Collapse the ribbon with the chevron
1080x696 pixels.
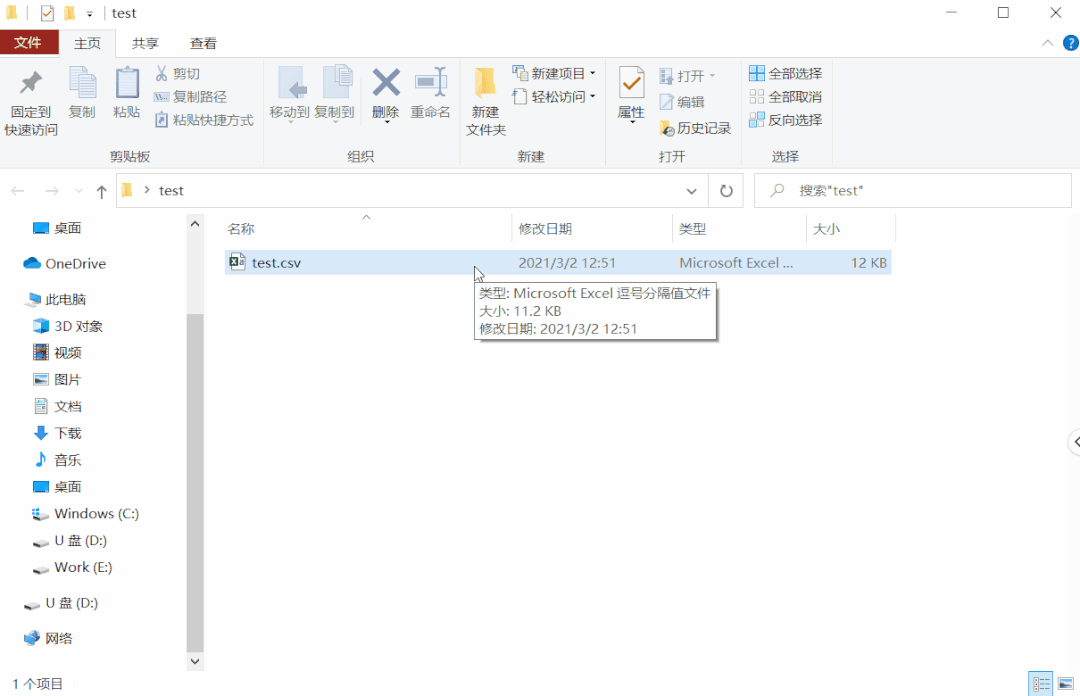[x=1048, y=43]
